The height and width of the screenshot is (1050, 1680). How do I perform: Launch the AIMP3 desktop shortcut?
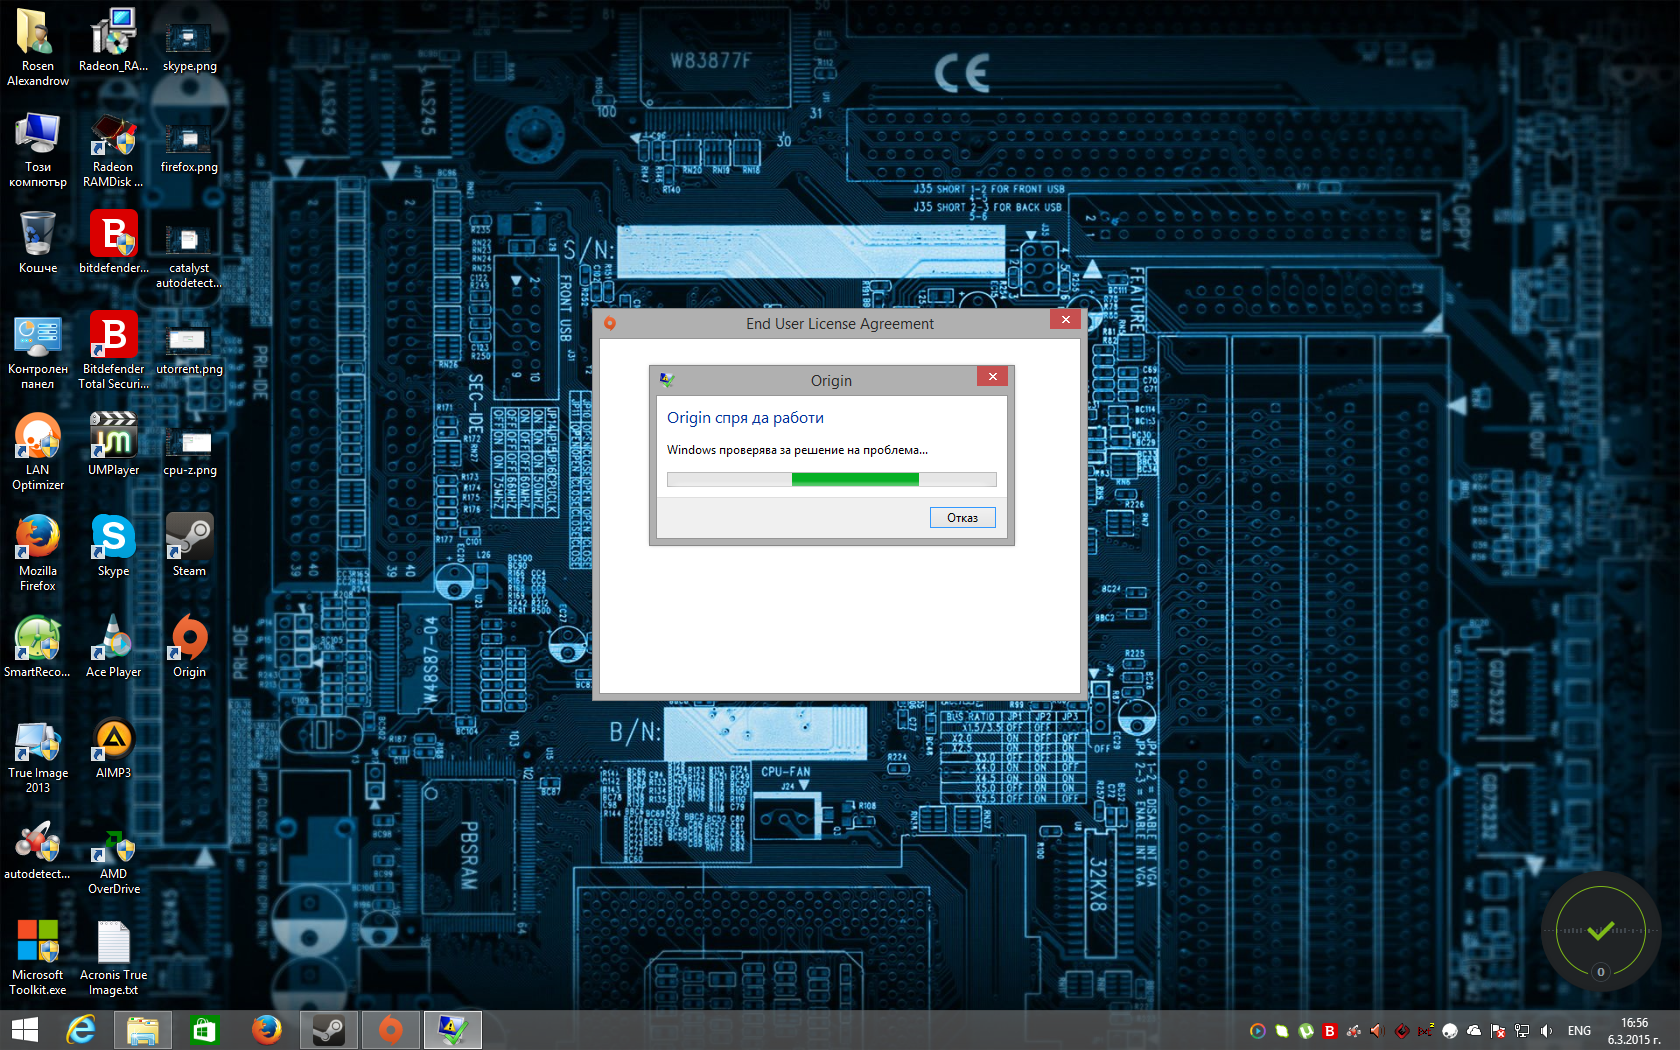click(113, 748)
